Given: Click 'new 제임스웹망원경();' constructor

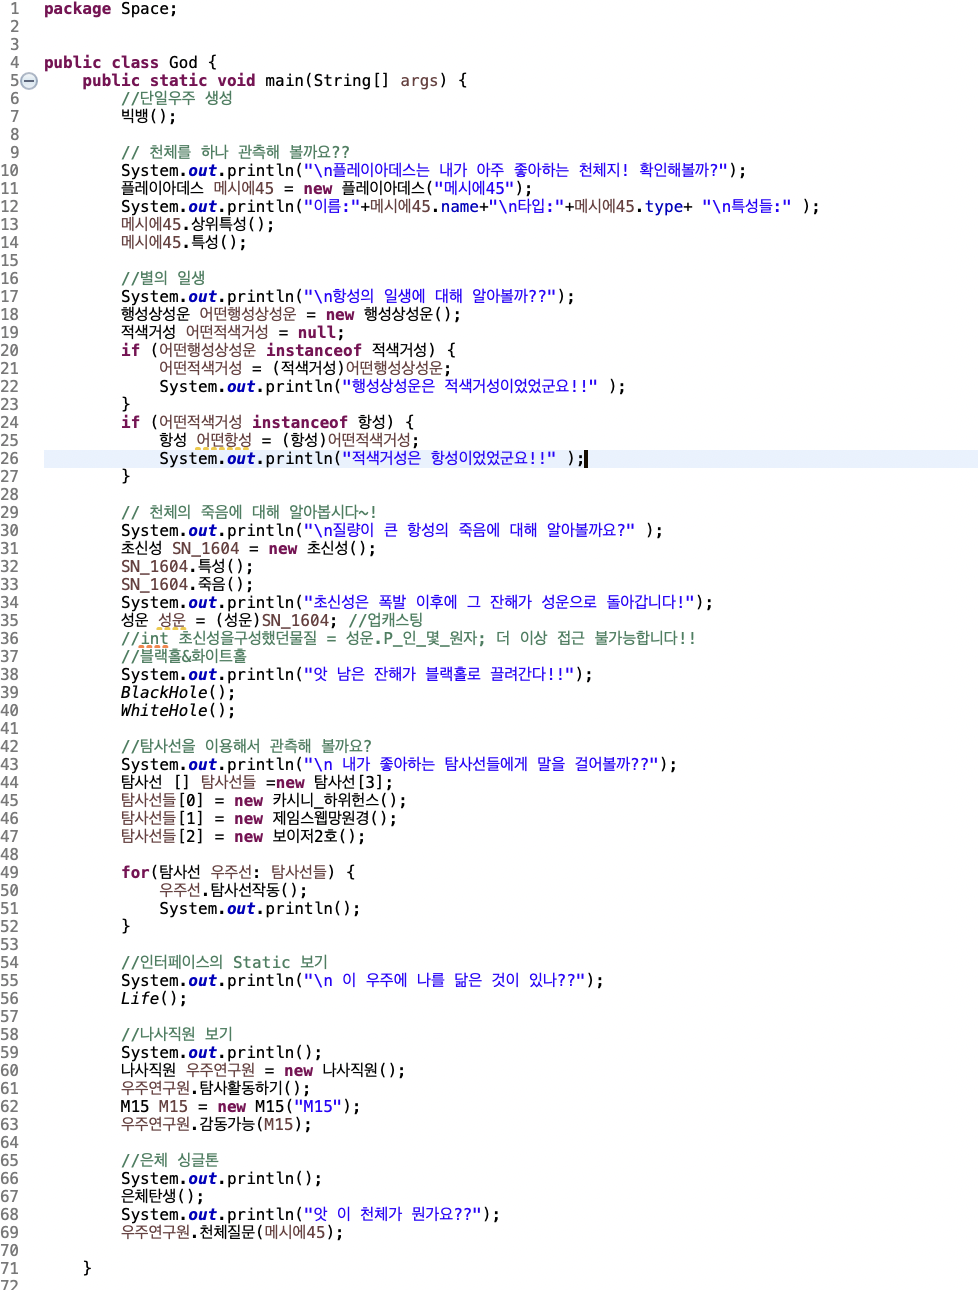Looking at the screenshot, I should click(316, 819).
